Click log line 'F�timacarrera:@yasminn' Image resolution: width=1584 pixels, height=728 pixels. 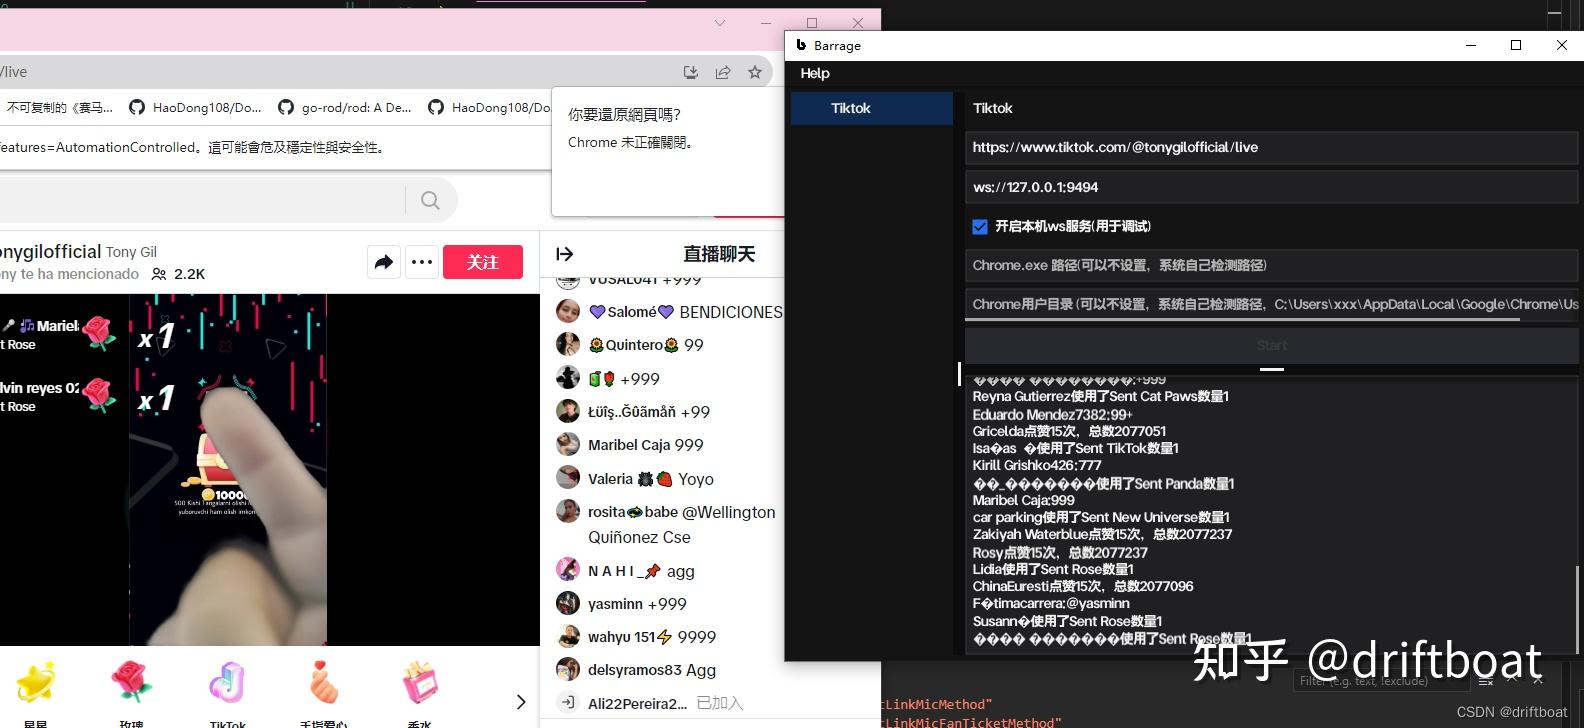point(1051,603)
